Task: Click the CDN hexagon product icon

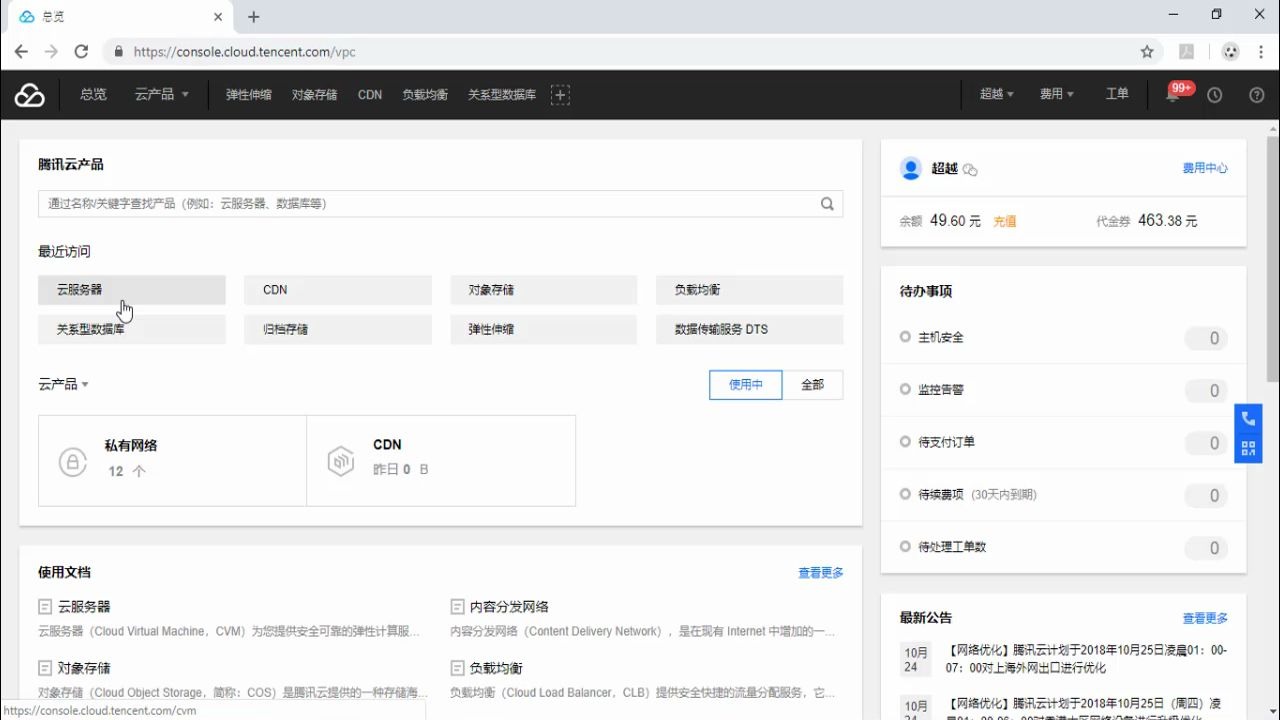Action: pos(341,461)
